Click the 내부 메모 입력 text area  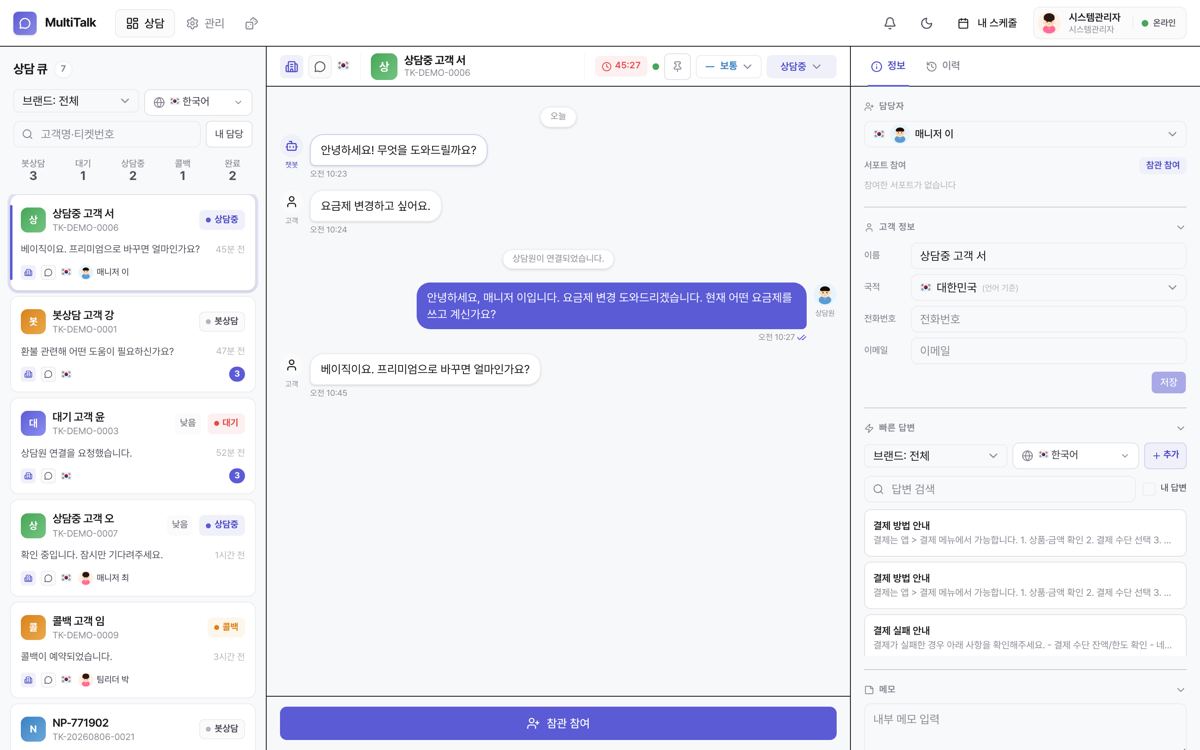[1025, 727]
